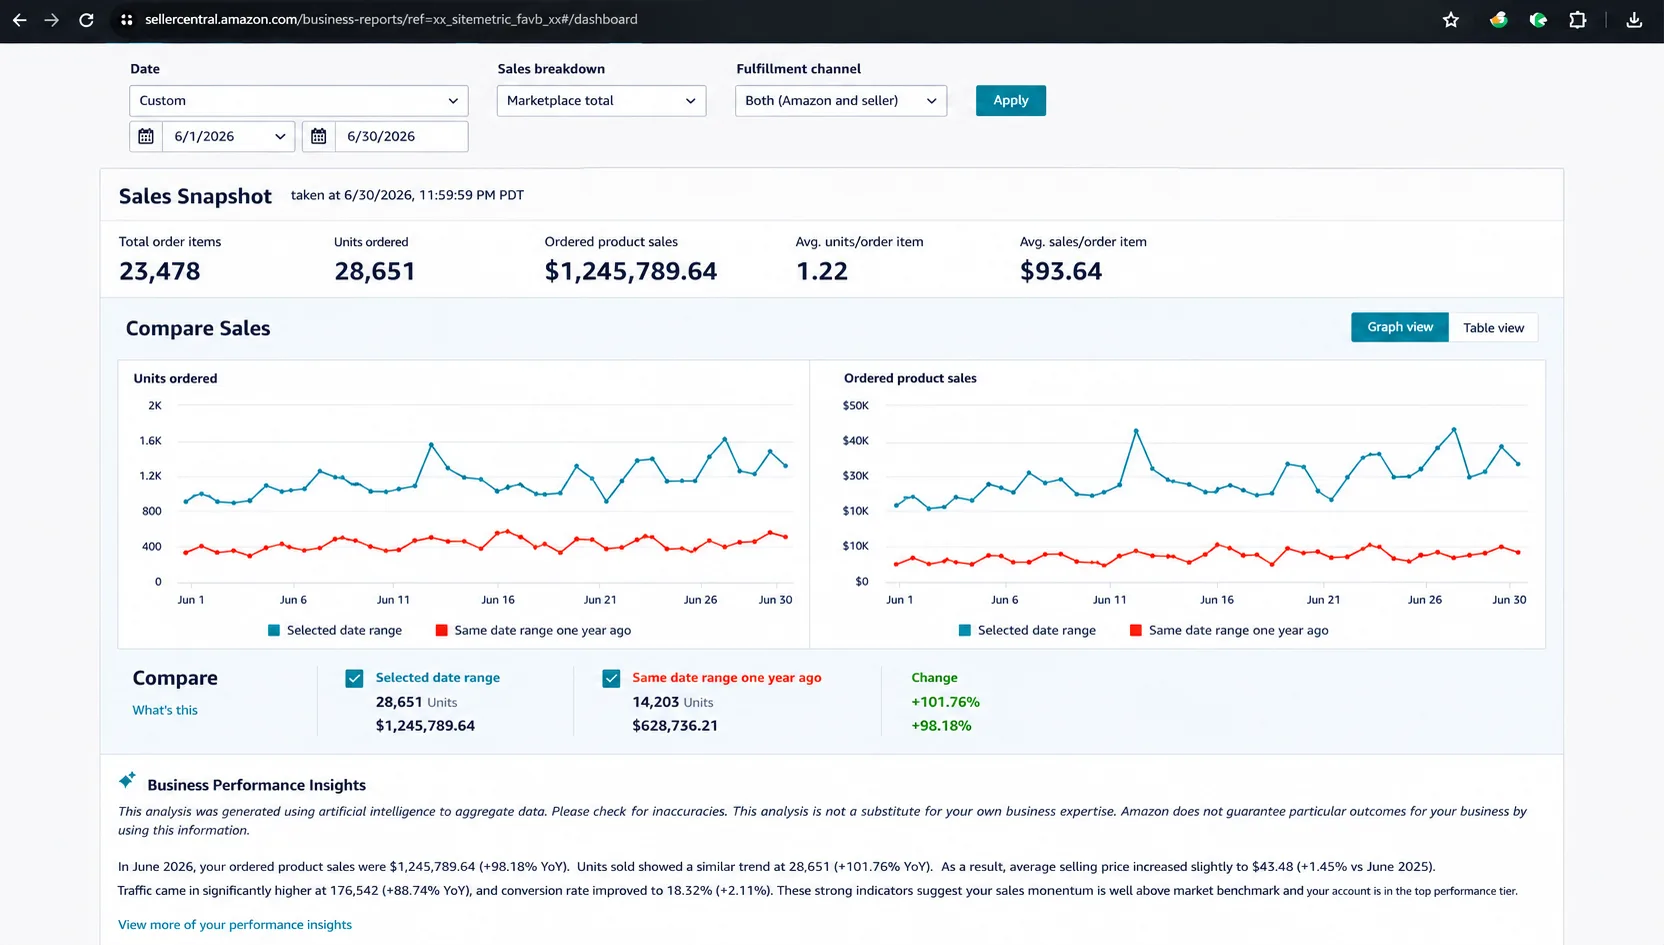The image size is (1664, 945).
Task: Click the 14,203 Units comparison value
Action: click(673, 702)
